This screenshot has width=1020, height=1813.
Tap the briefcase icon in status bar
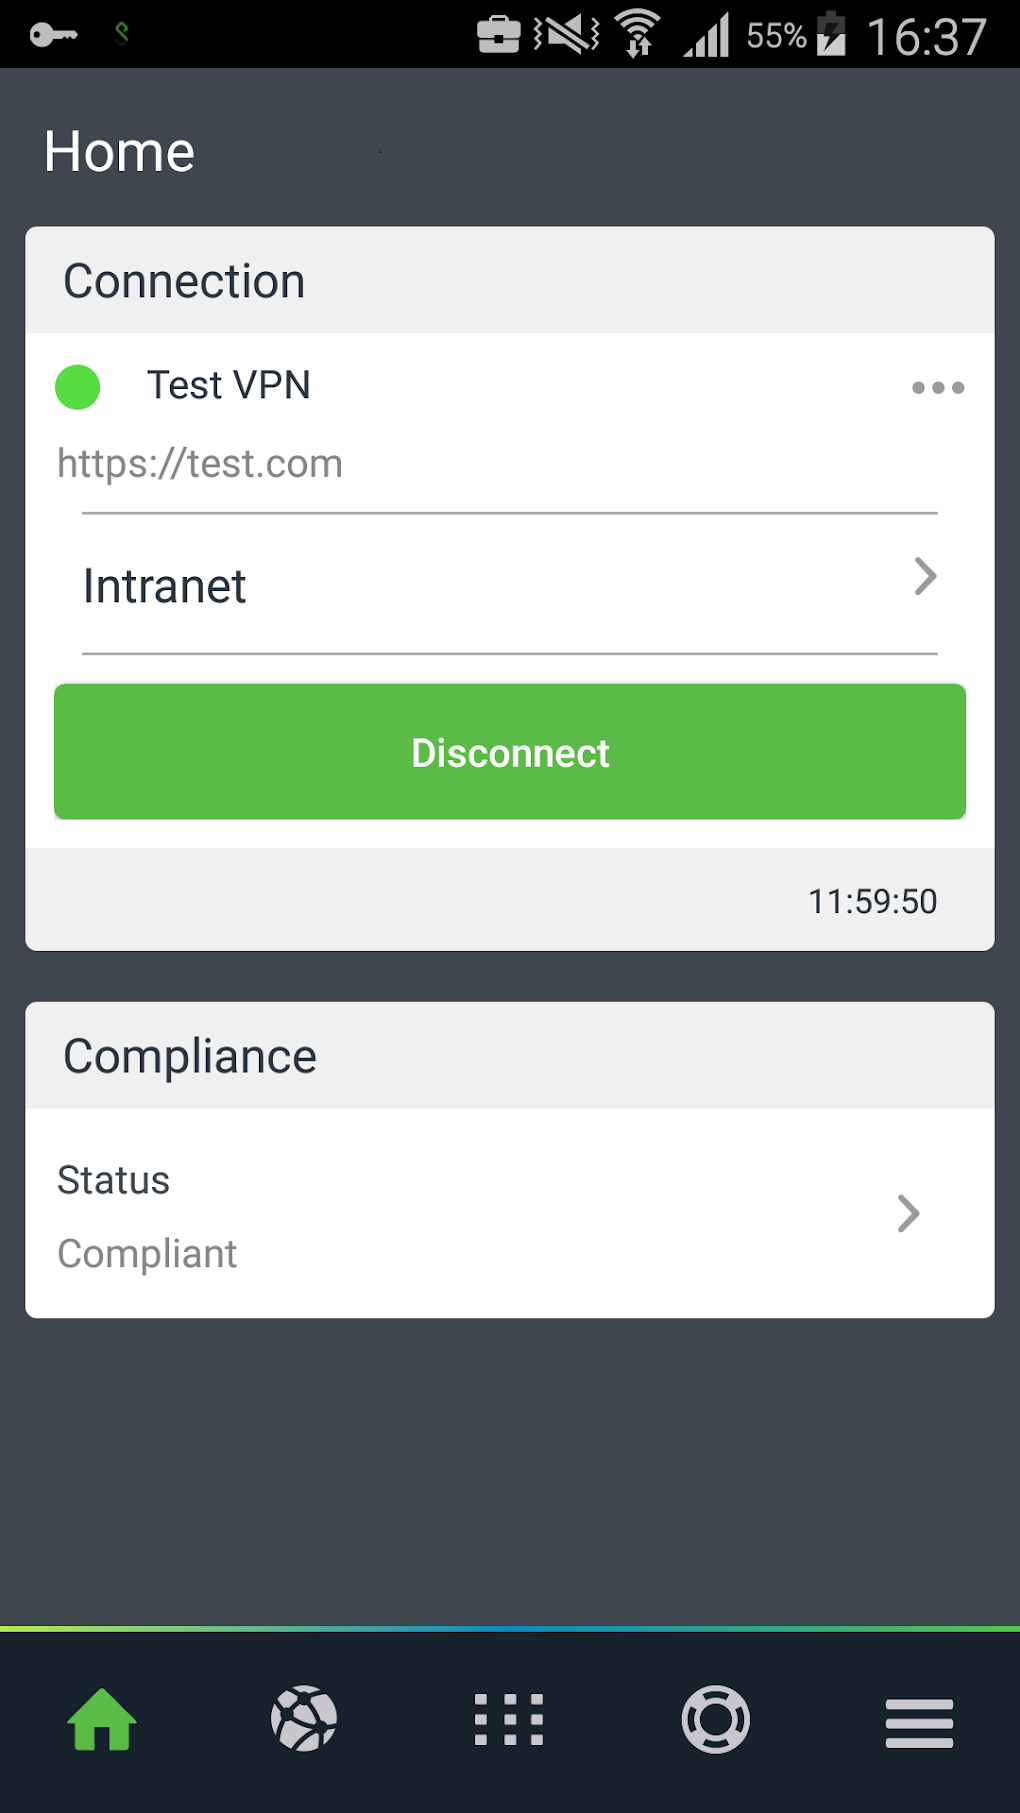tap(499, 34)
